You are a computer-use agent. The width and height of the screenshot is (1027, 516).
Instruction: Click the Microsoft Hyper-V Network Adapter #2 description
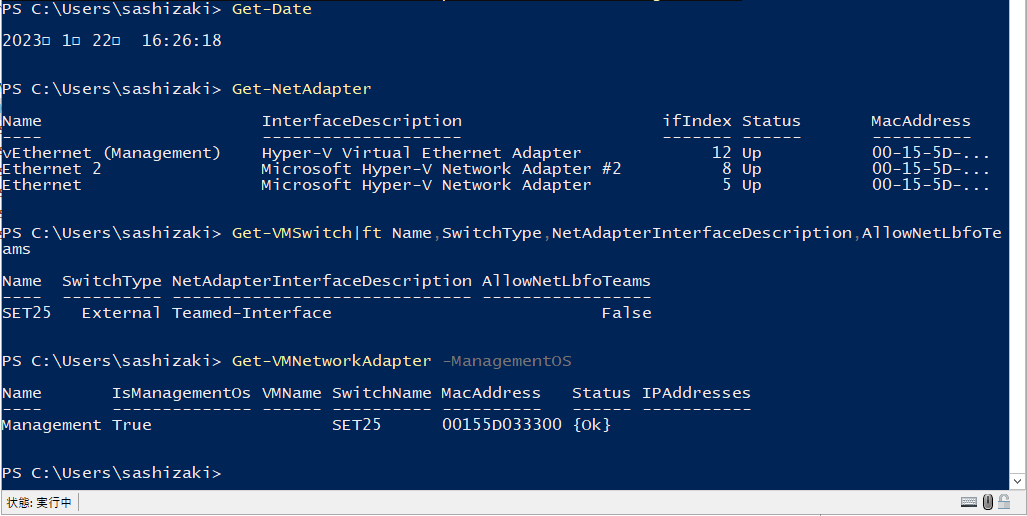pos(441,169)
